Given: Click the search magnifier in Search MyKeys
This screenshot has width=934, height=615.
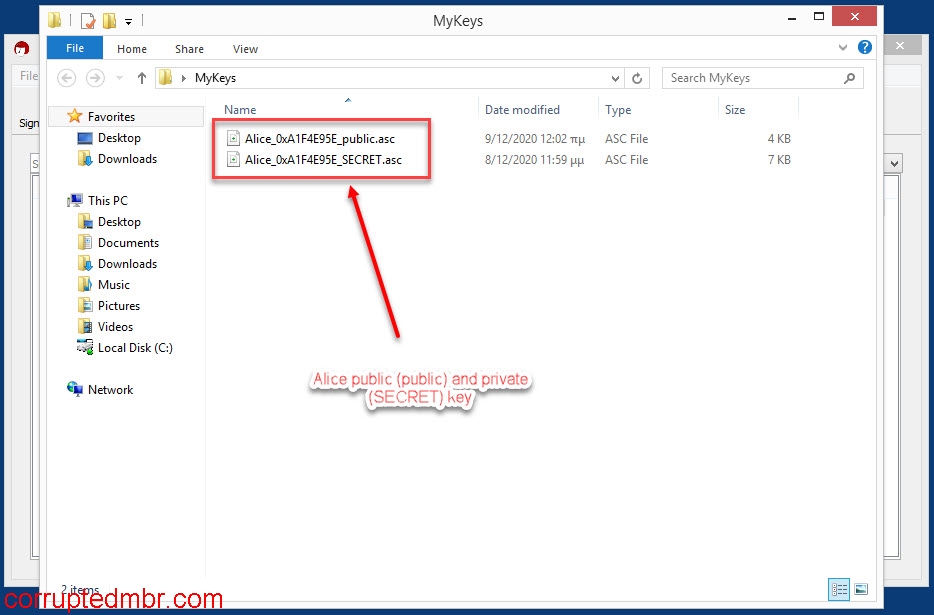Looking at the screenshot, I should [849, 78].
